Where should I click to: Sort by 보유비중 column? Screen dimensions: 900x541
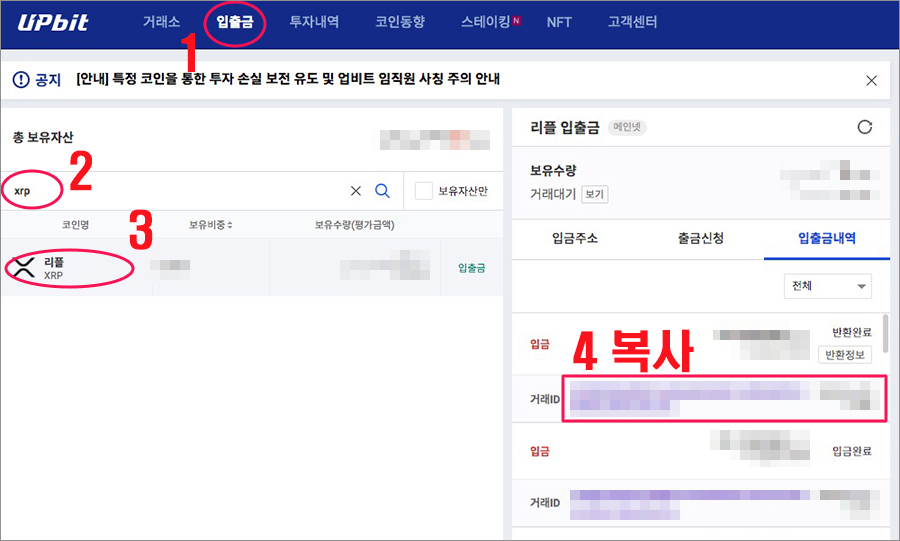coord(211,225)
